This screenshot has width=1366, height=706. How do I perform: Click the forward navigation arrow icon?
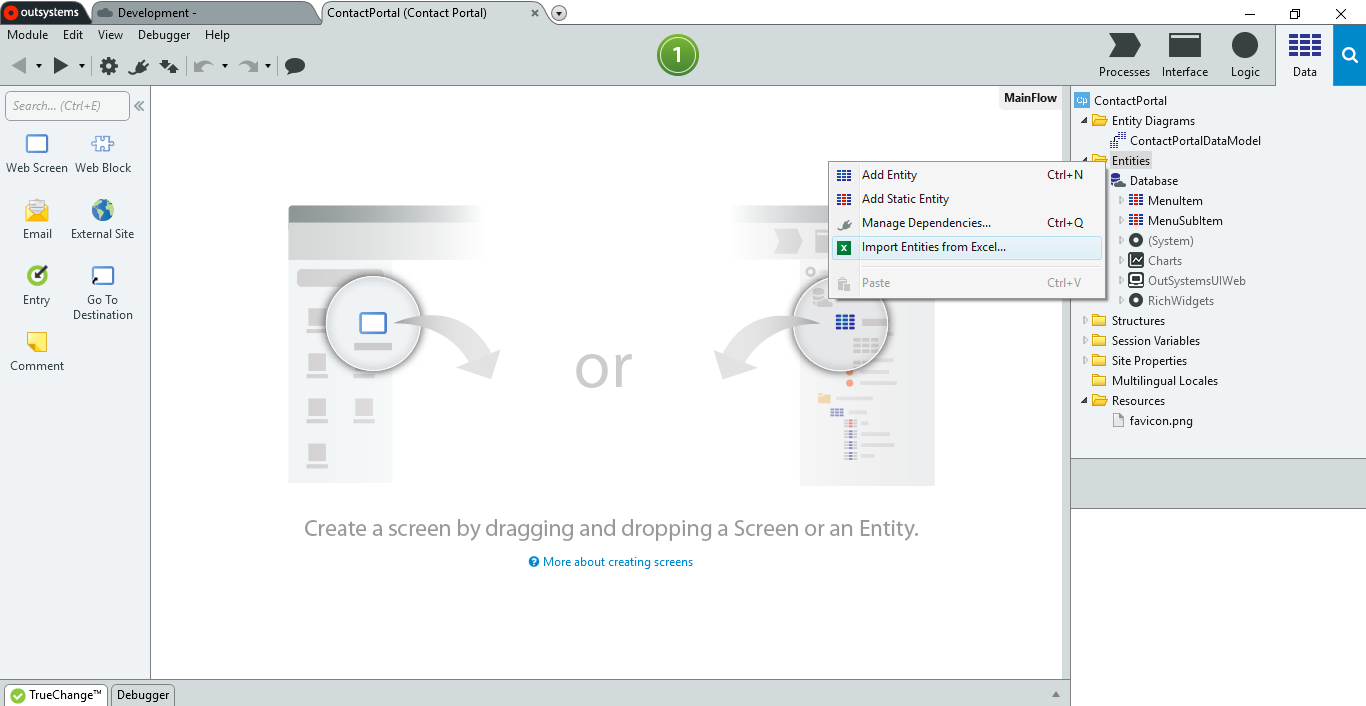[x=61, y=66]
